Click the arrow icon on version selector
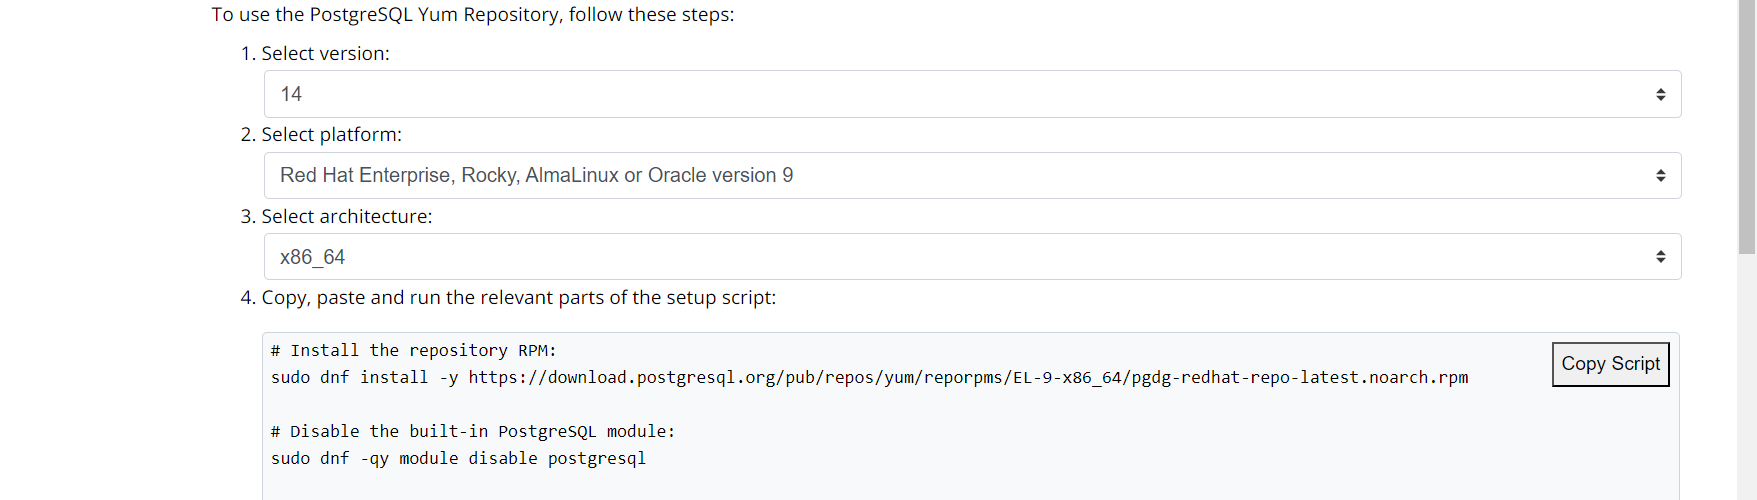Image resolution: width=1757 pixels, height=500 pixels. [x=1660, y=94]
